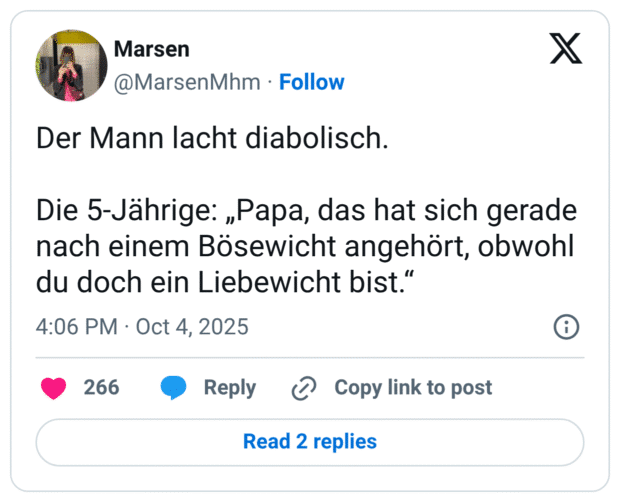Click the X logo icon

(566, 48)
